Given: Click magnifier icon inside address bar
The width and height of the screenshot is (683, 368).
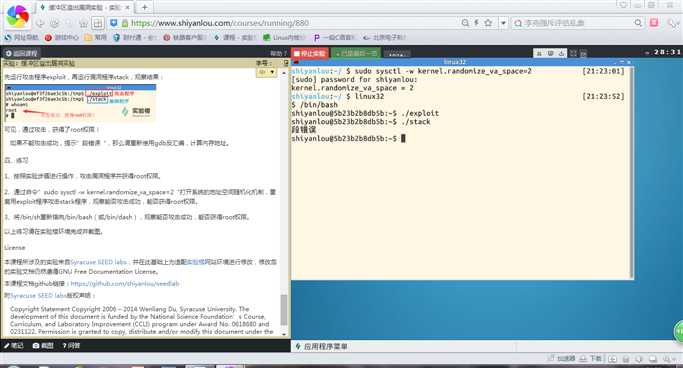Looking at the screenshot, I should pyautogui.click(x=465, y=23).
